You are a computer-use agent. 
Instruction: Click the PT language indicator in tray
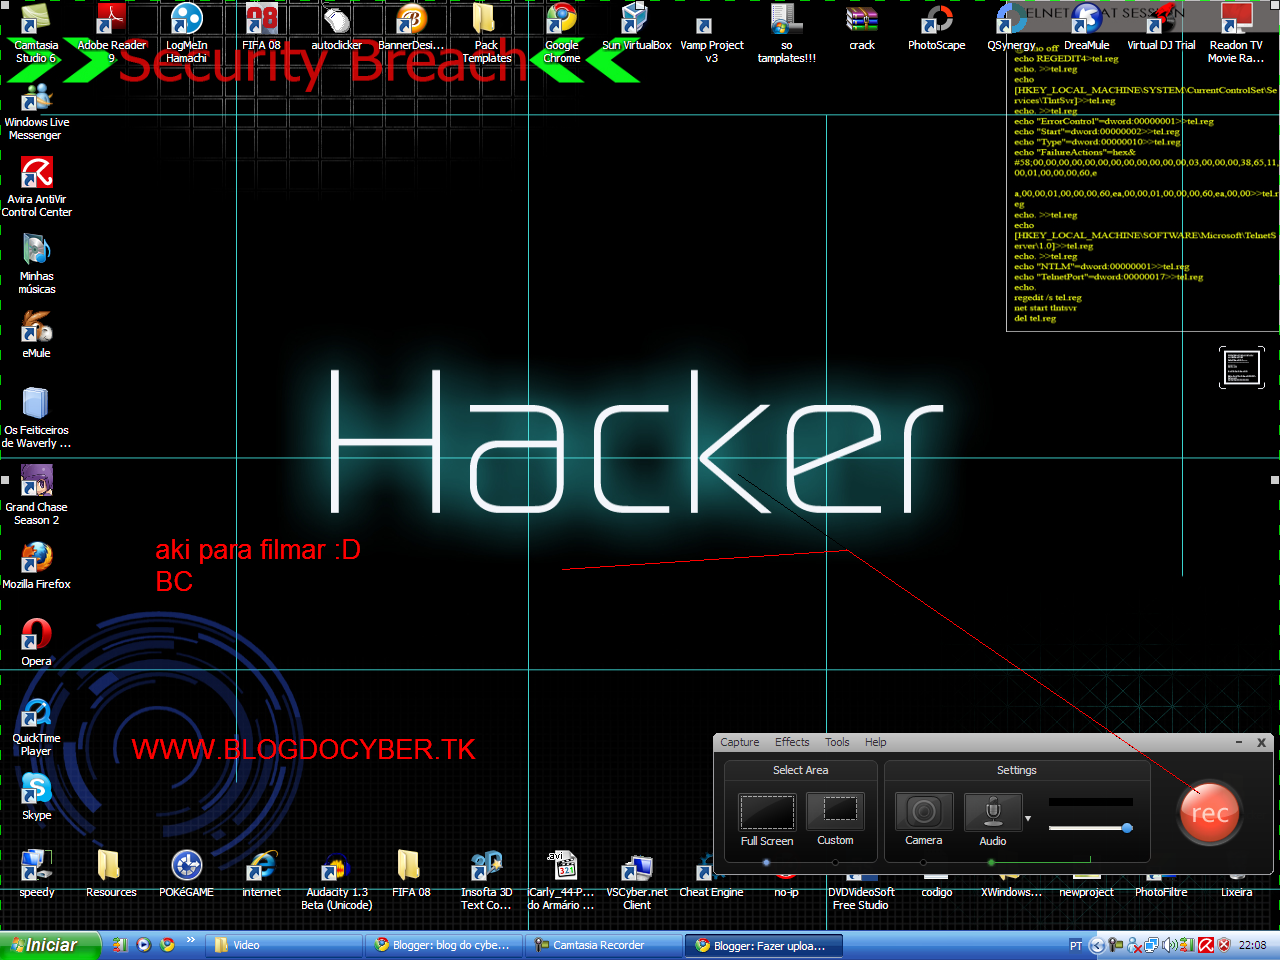(x=1076, y=945)
